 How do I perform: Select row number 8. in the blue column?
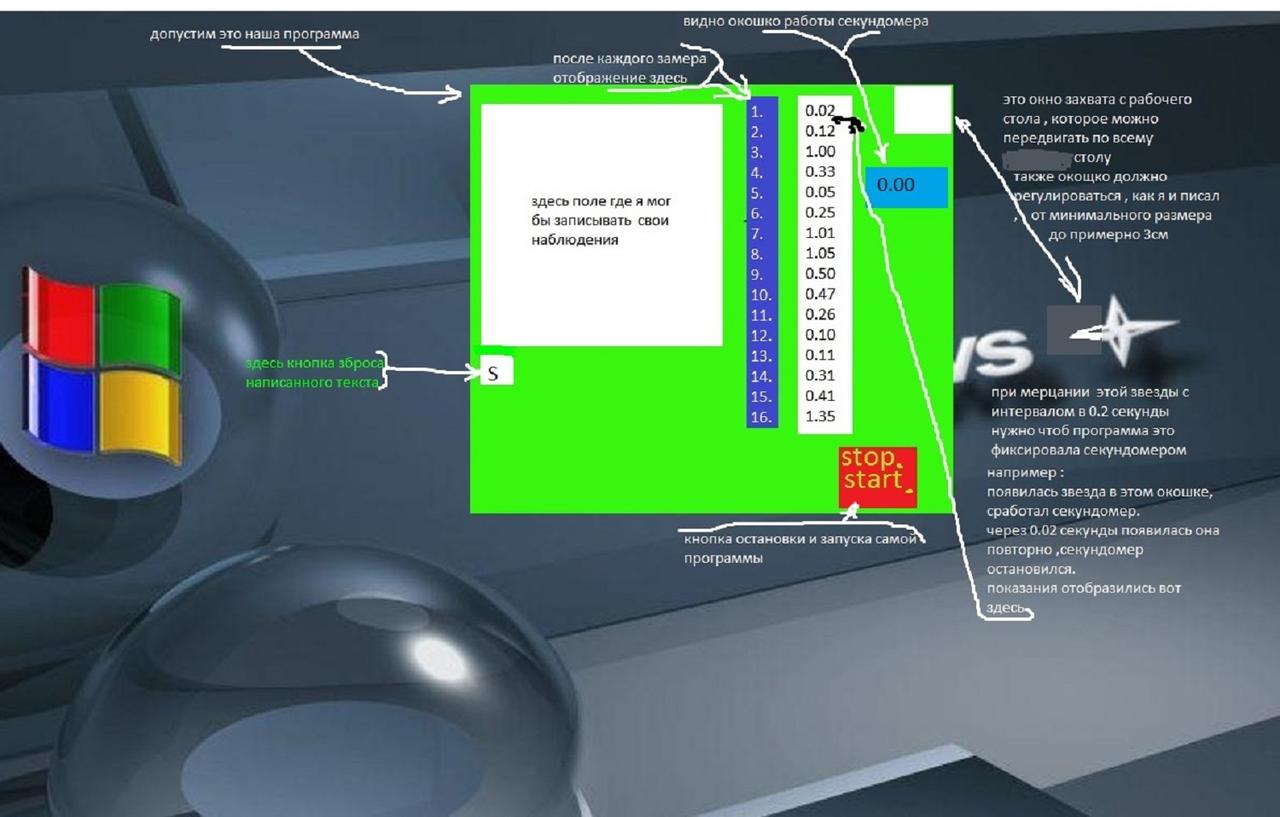757,254
